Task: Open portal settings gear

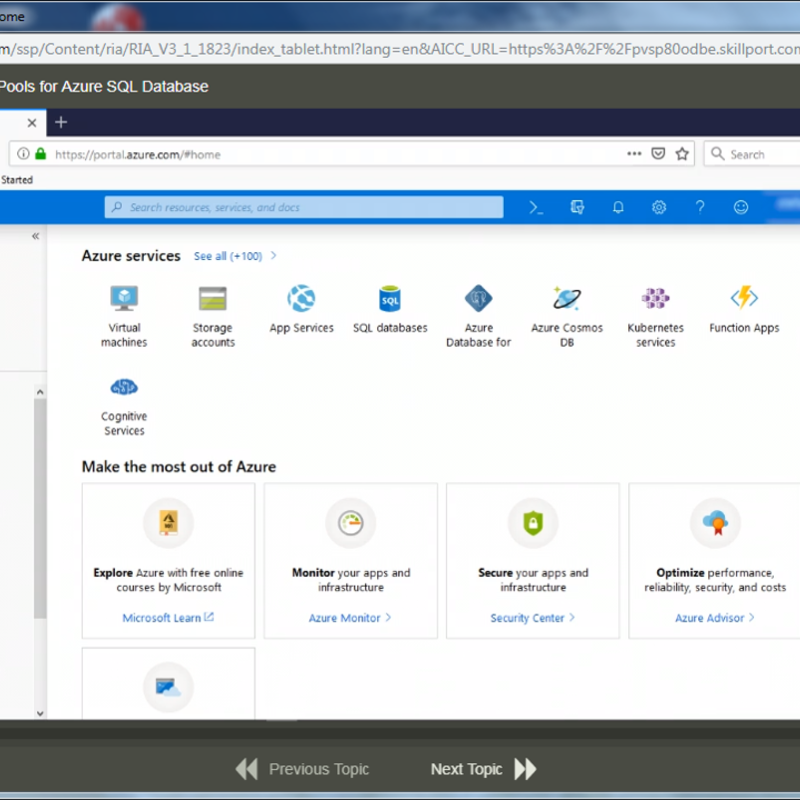Action: [659, 207]
